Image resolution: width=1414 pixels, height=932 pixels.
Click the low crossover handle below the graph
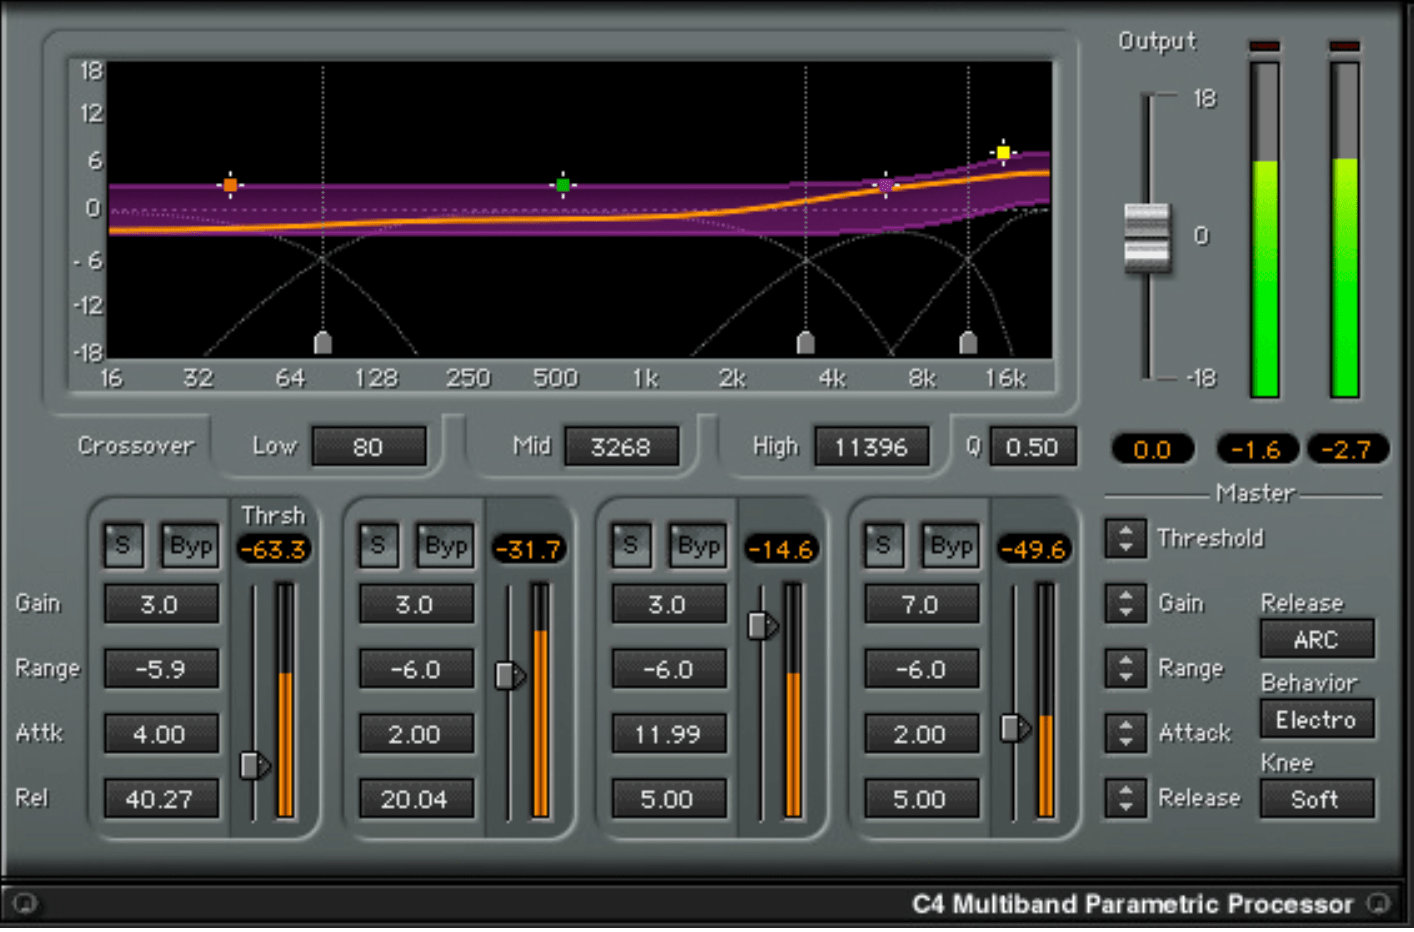[x=322, y=342]
